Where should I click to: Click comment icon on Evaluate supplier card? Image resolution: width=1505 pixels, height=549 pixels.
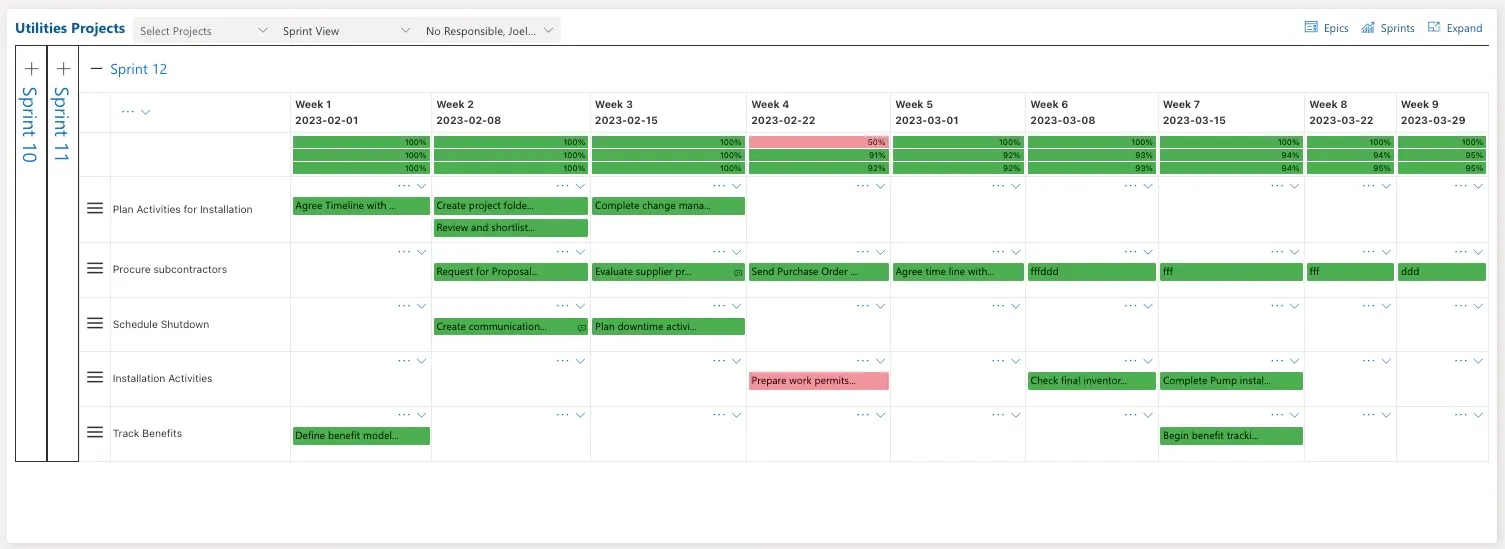[x=738, y=273]
